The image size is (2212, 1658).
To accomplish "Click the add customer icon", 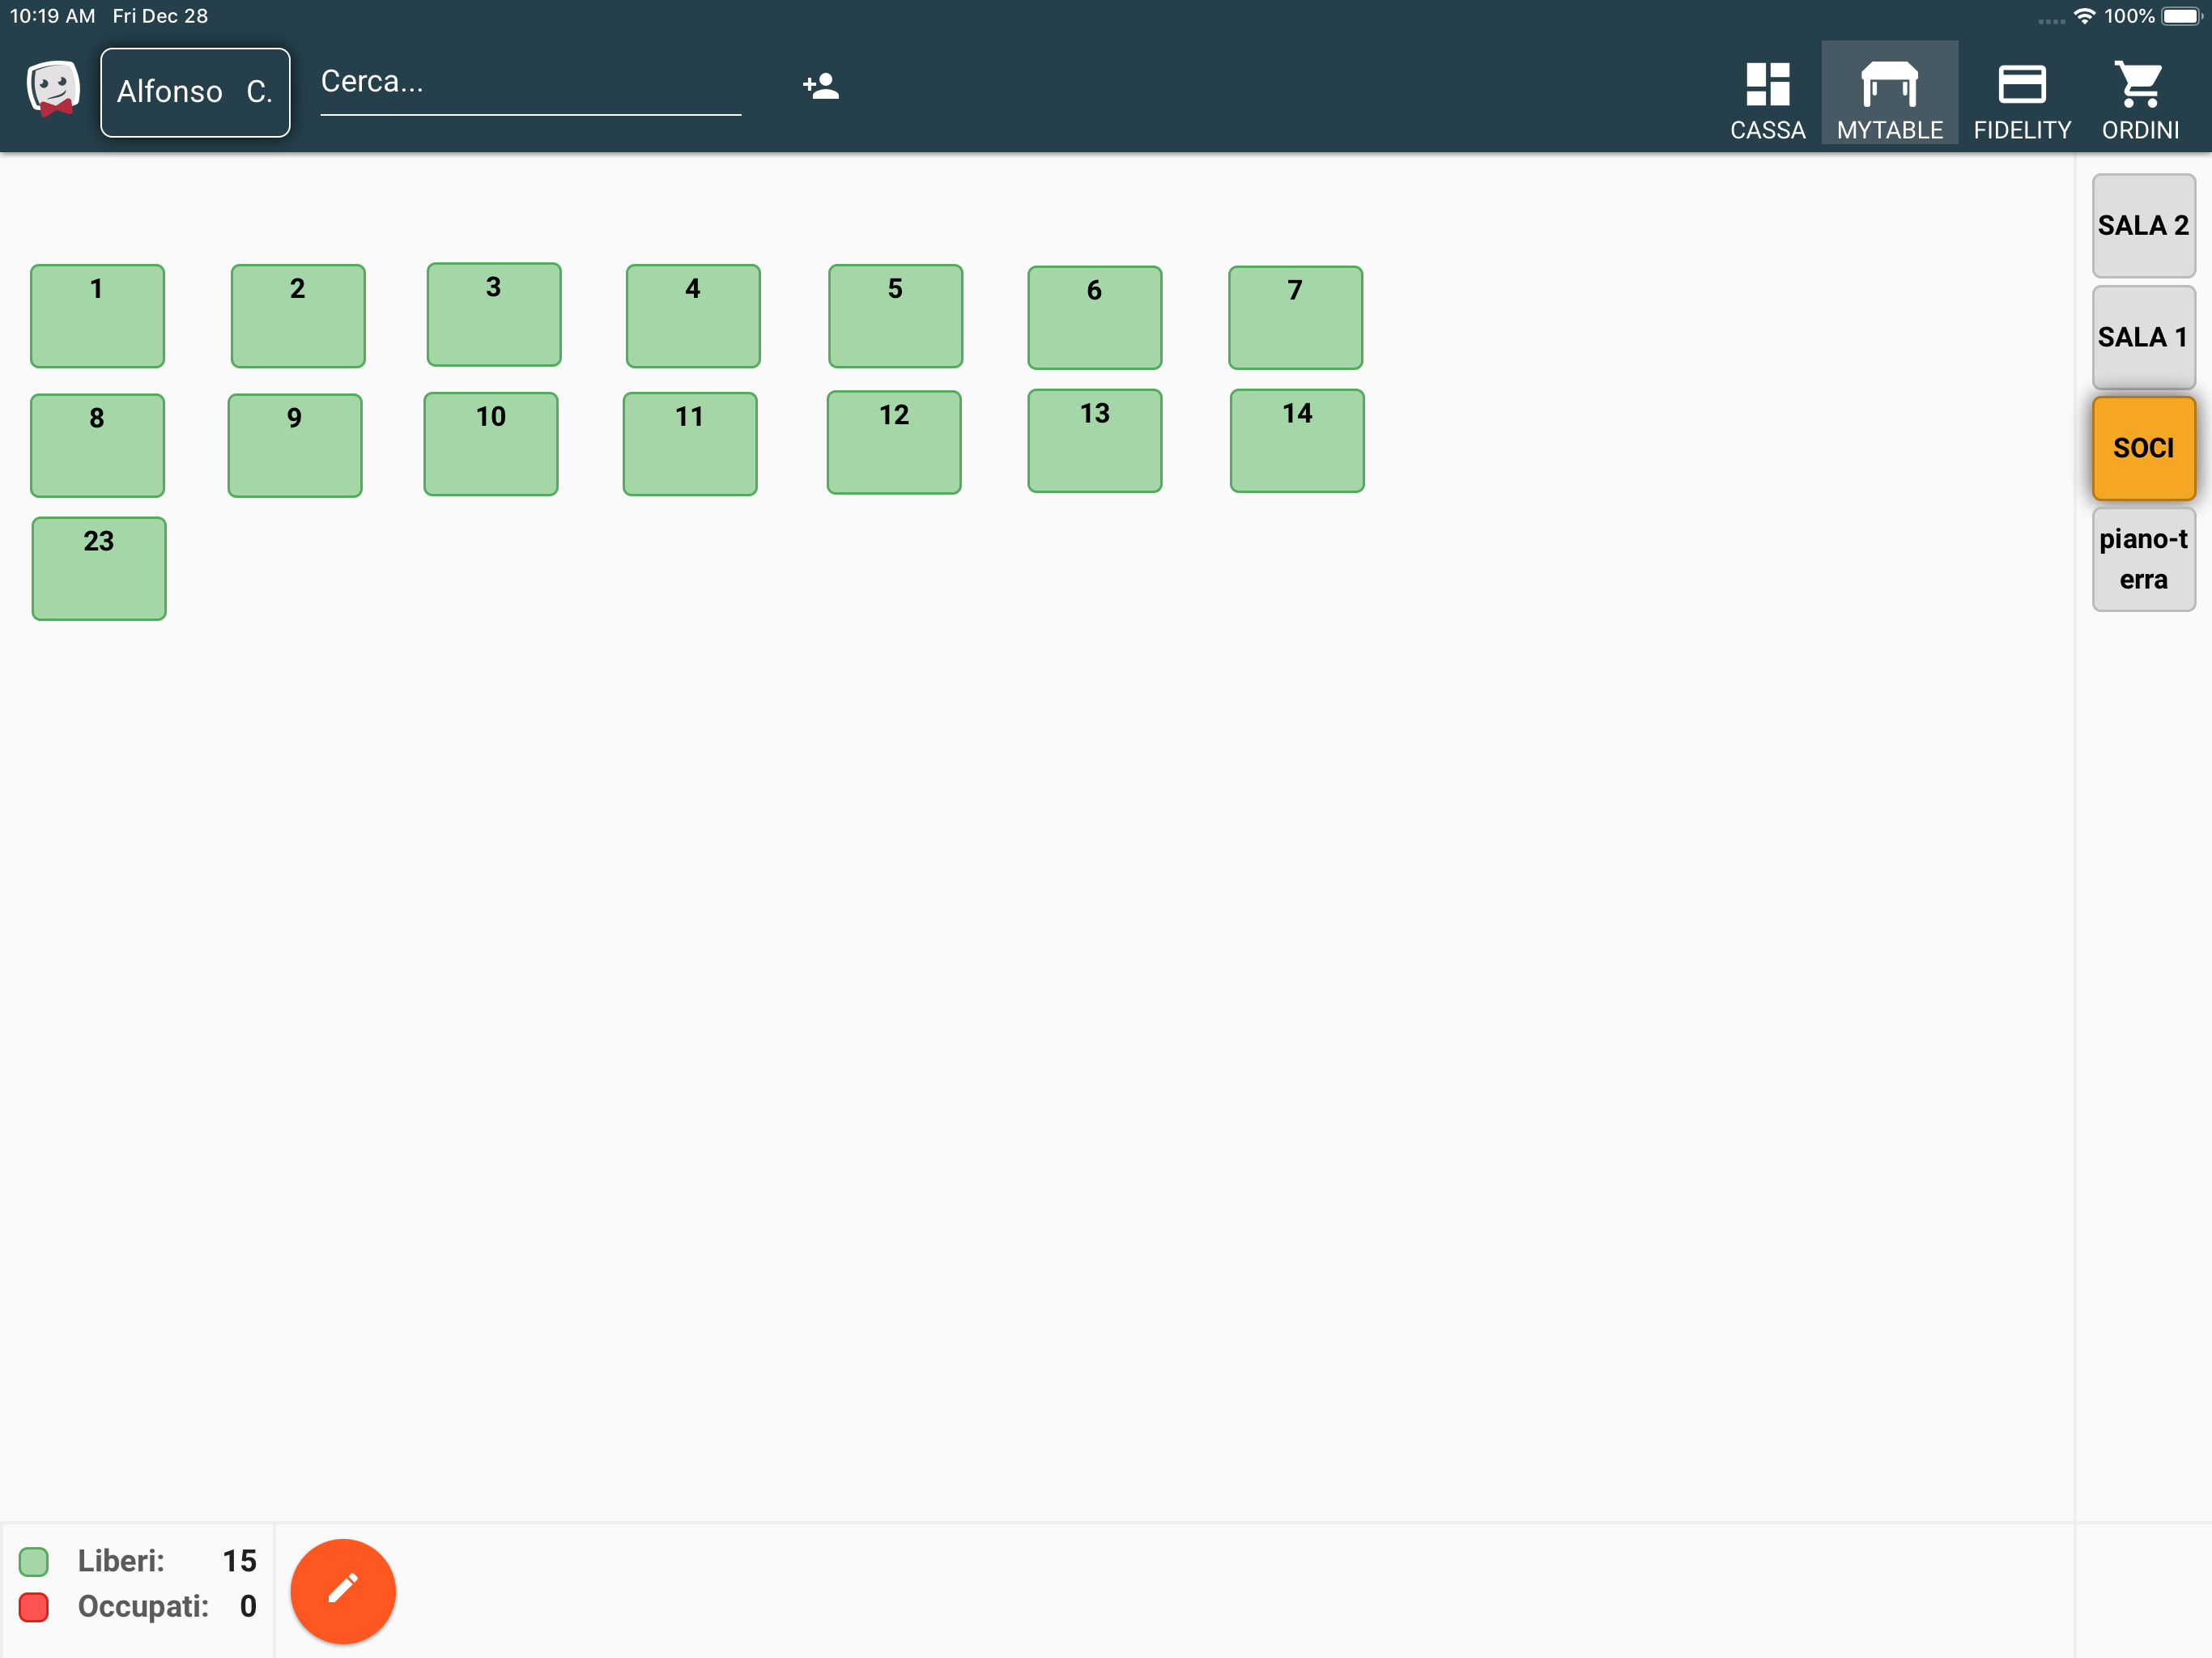I will (x=821, y=86).
